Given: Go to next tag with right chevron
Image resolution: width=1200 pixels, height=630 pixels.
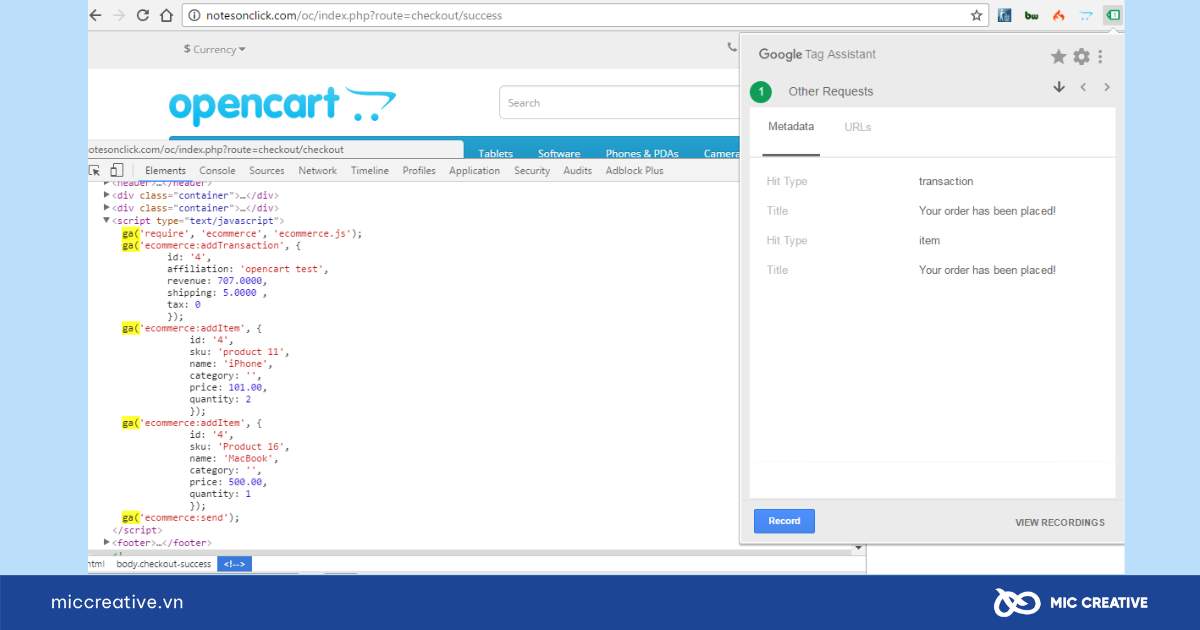Looking at the screenshot, I should tap(1107, 87).
